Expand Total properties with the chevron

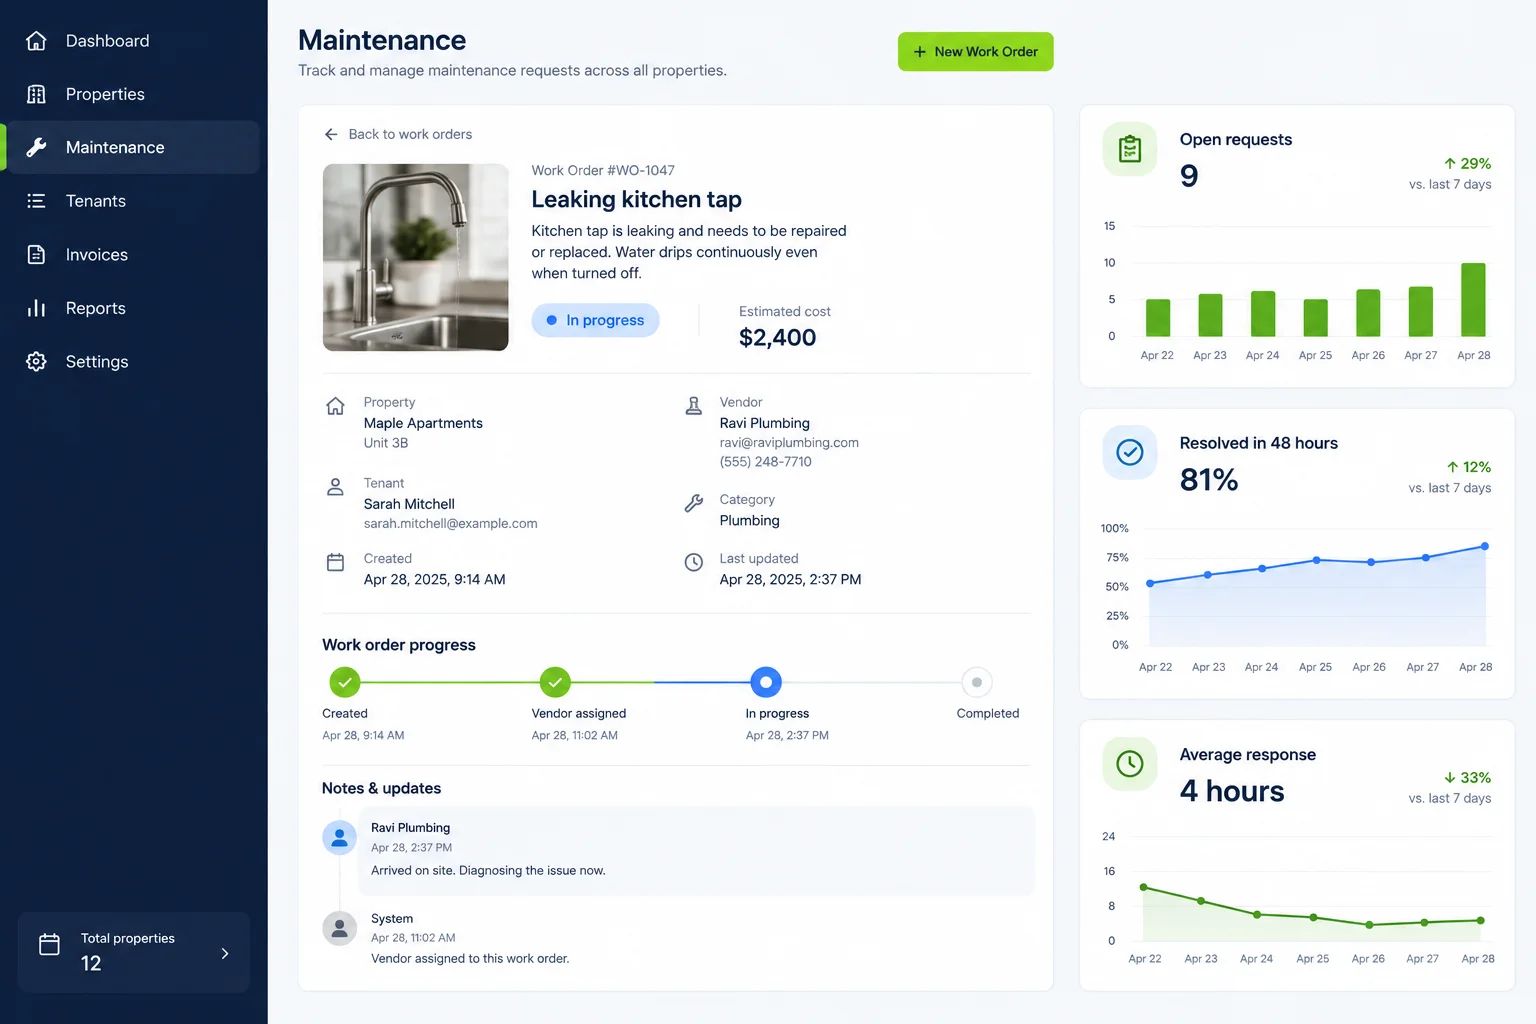225,953
